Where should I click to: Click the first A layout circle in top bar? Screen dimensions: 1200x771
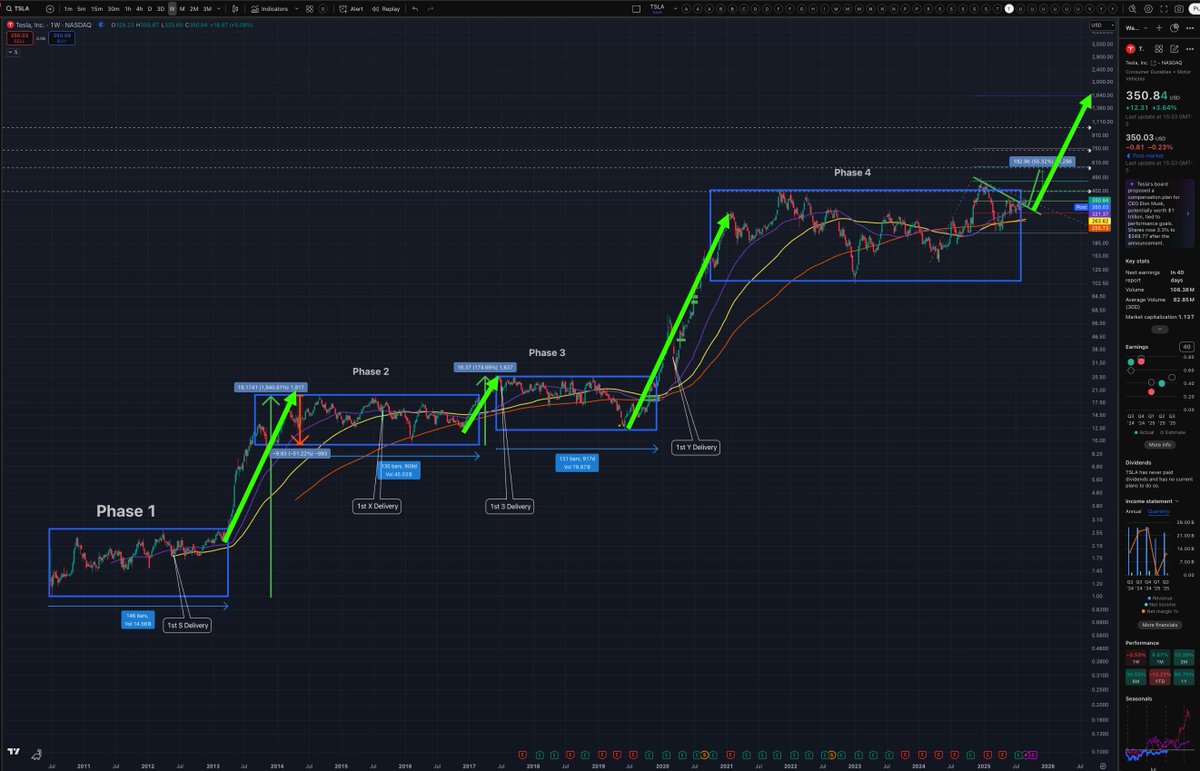click(x=686, y=9)
